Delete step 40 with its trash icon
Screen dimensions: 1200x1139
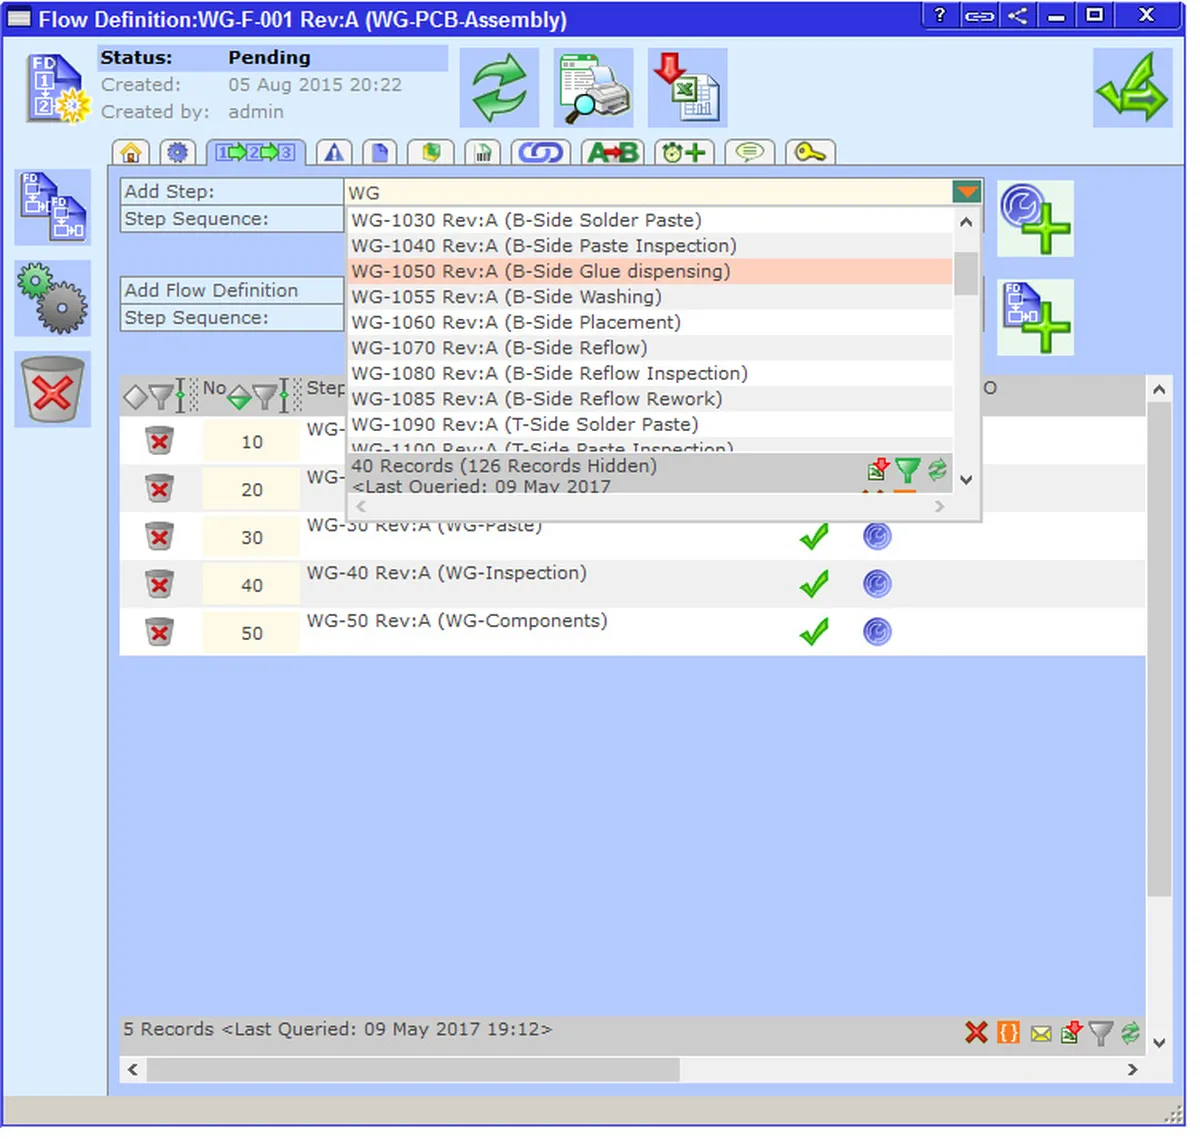pyautogui.click(x=159, y=584)
